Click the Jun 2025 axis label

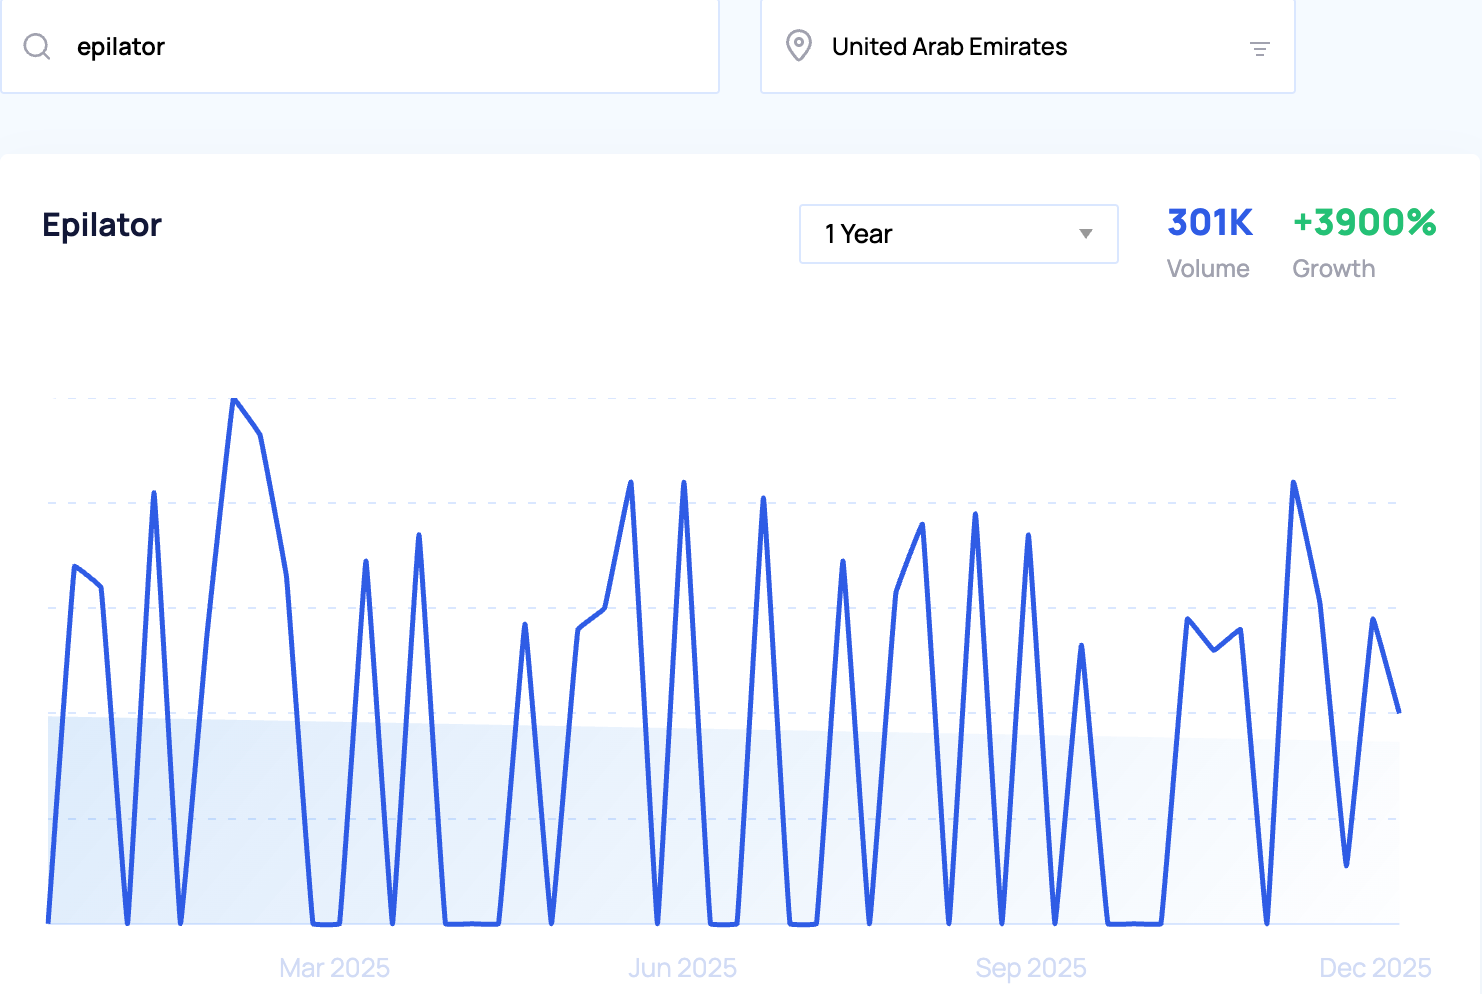(682, 968)
